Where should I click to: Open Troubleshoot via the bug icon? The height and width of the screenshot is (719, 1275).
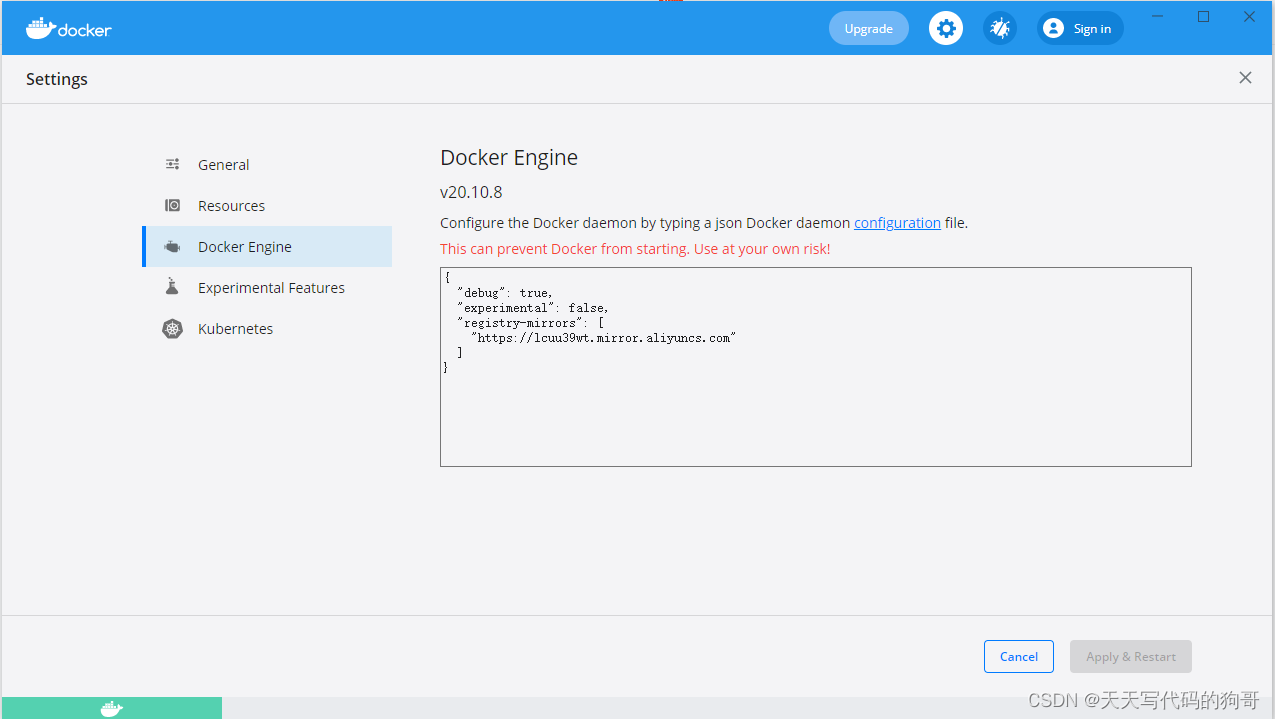coord(1000,28)
